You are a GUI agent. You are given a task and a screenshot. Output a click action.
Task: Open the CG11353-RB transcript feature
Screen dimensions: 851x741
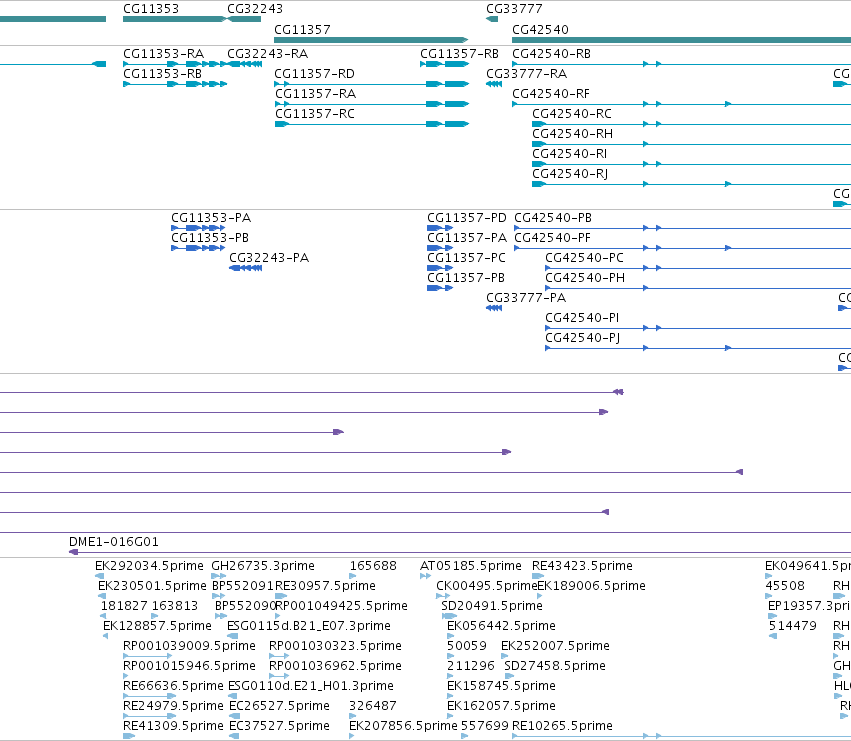174,84
